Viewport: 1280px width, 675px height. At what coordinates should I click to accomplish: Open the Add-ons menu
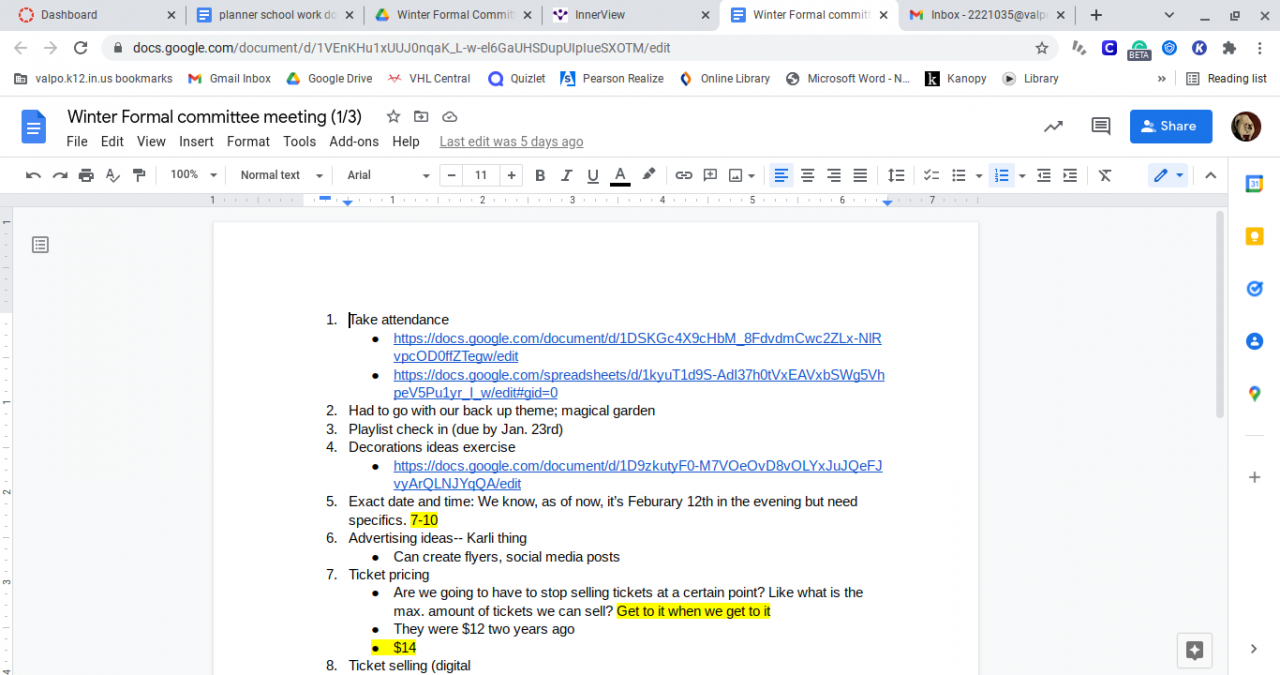(x=354, y=142)
